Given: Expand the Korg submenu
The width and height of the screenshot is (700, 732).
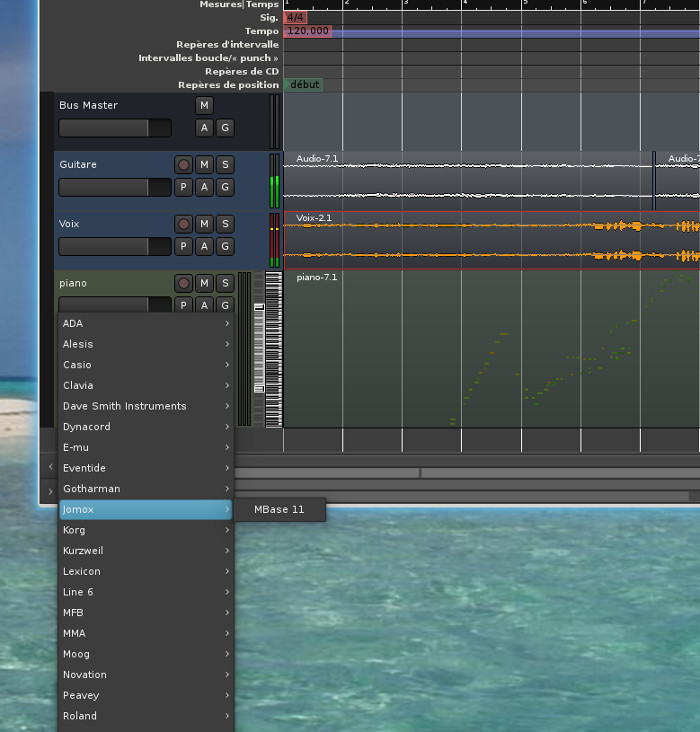Looking at the screenshot, I should [146, 530].
